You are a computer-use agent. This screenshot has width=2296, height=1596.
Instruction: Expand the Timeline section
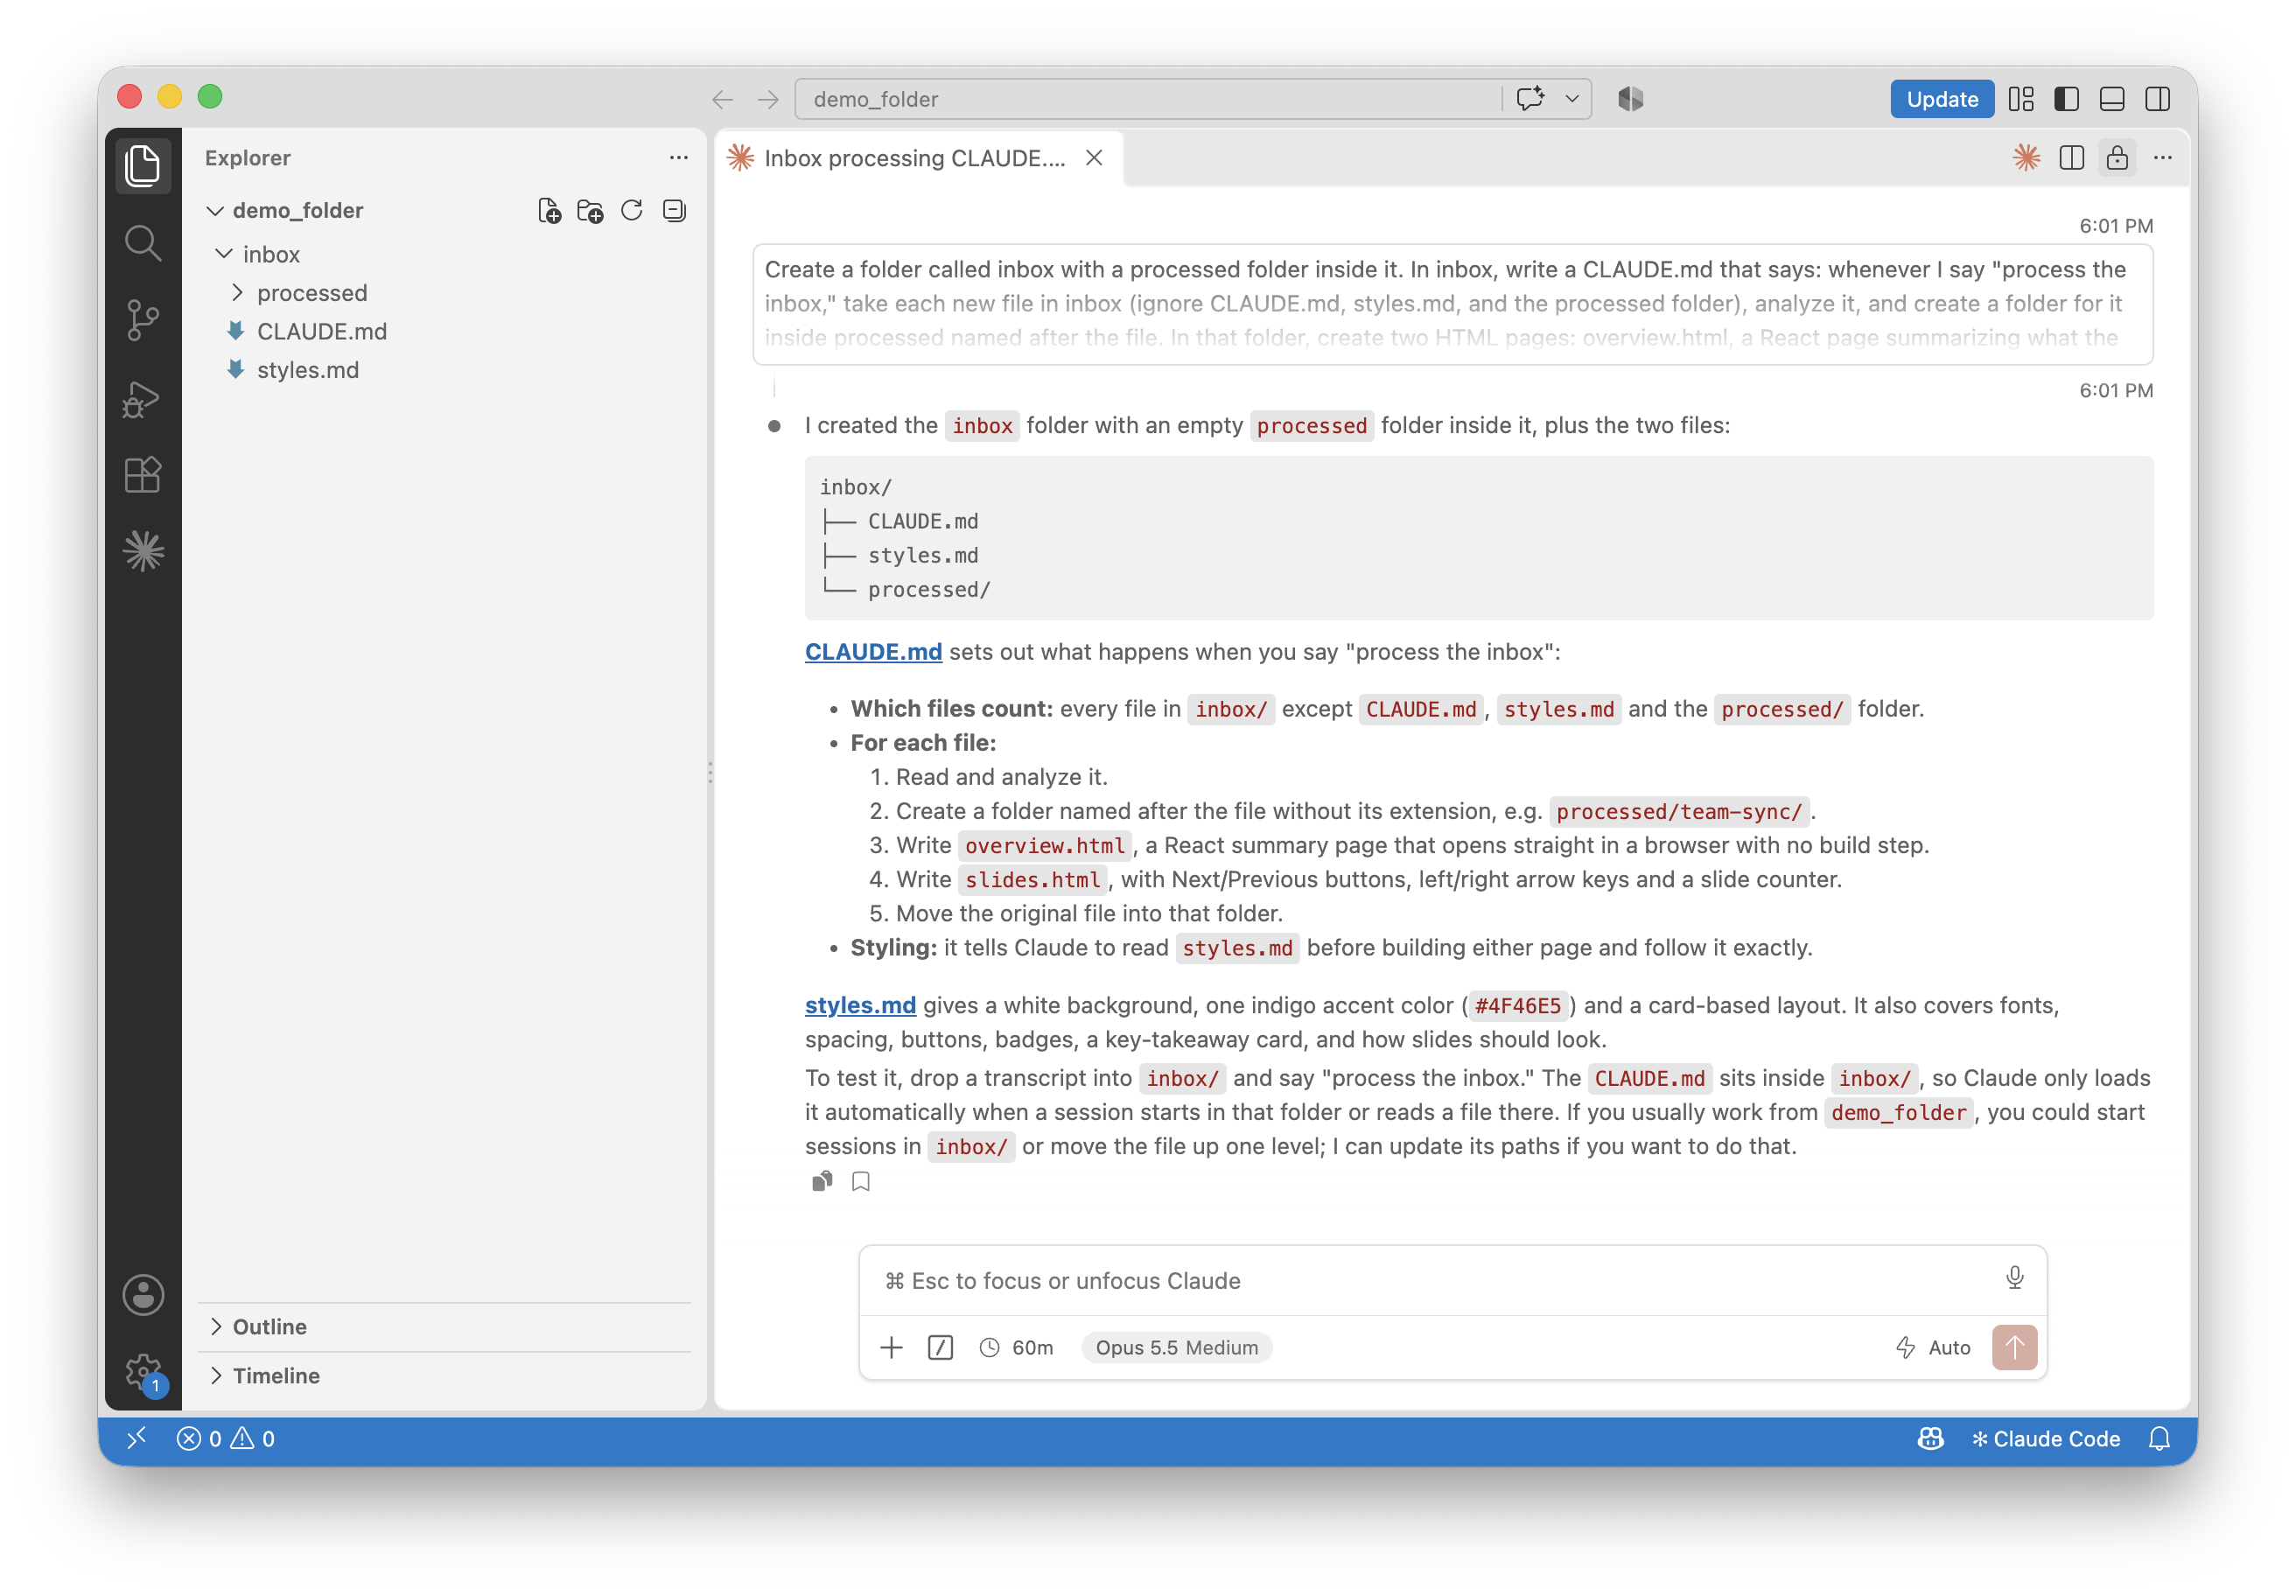[x=276, y=1375]
